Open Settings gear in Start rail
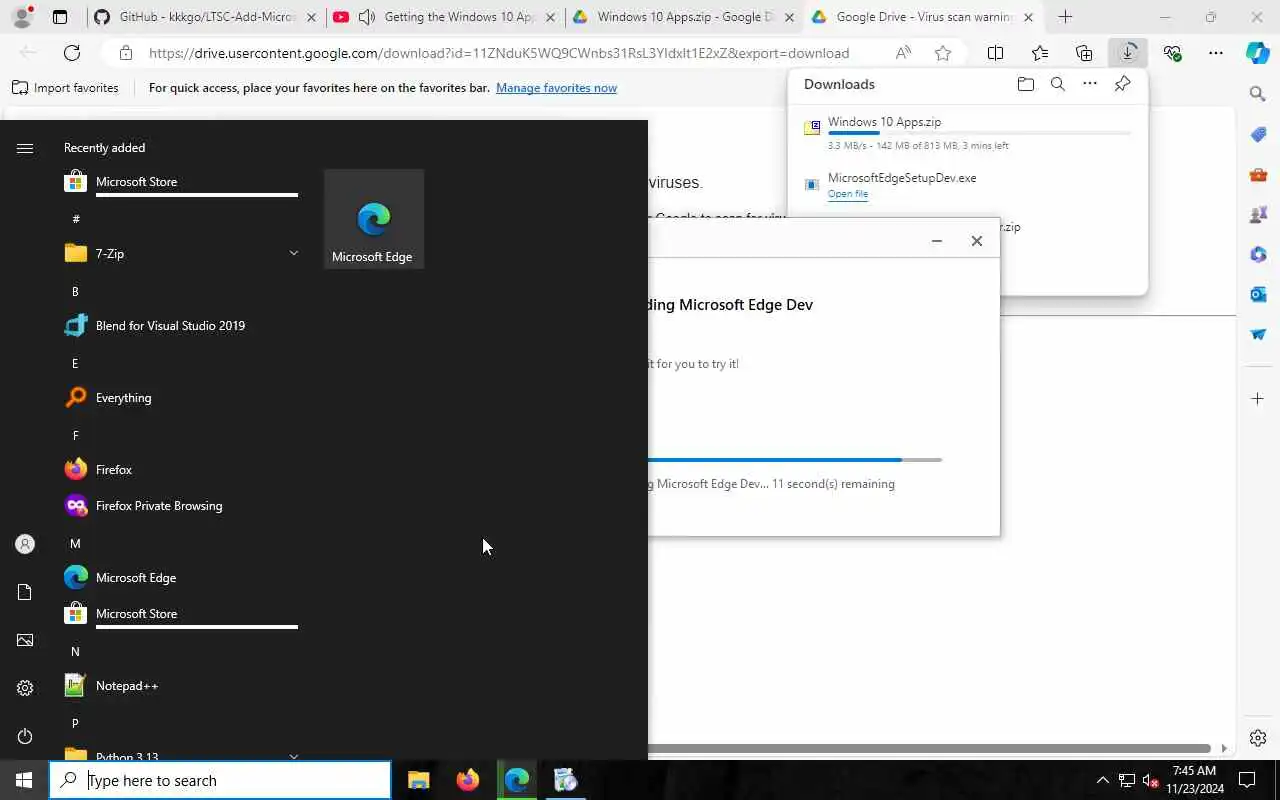Screen dimensions: 1280x800 click(x=25, y=688)
